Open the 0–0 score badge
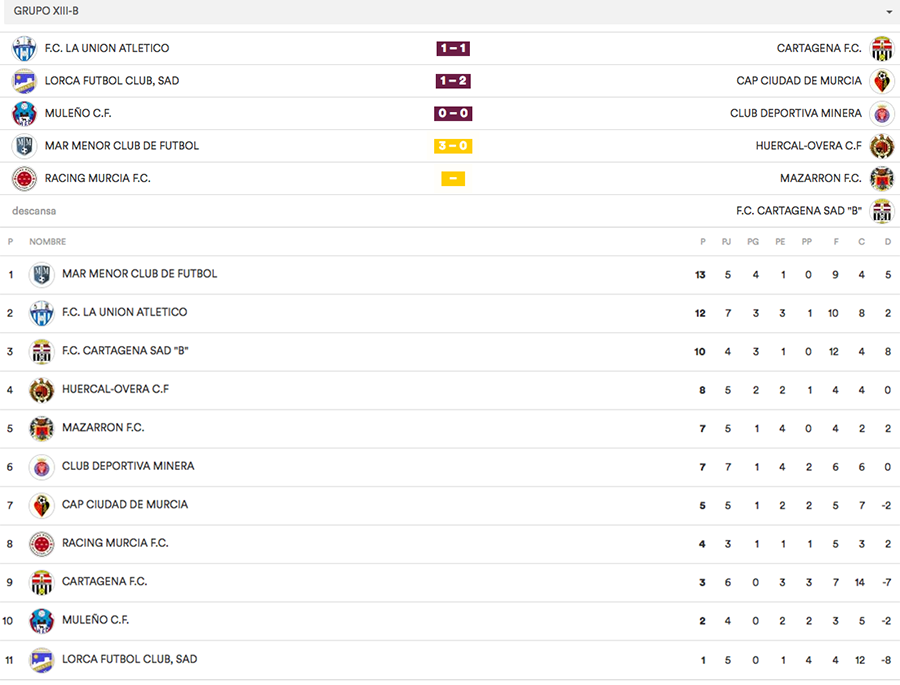The width and height of the screenshot is (900, 685). (453, 113)
